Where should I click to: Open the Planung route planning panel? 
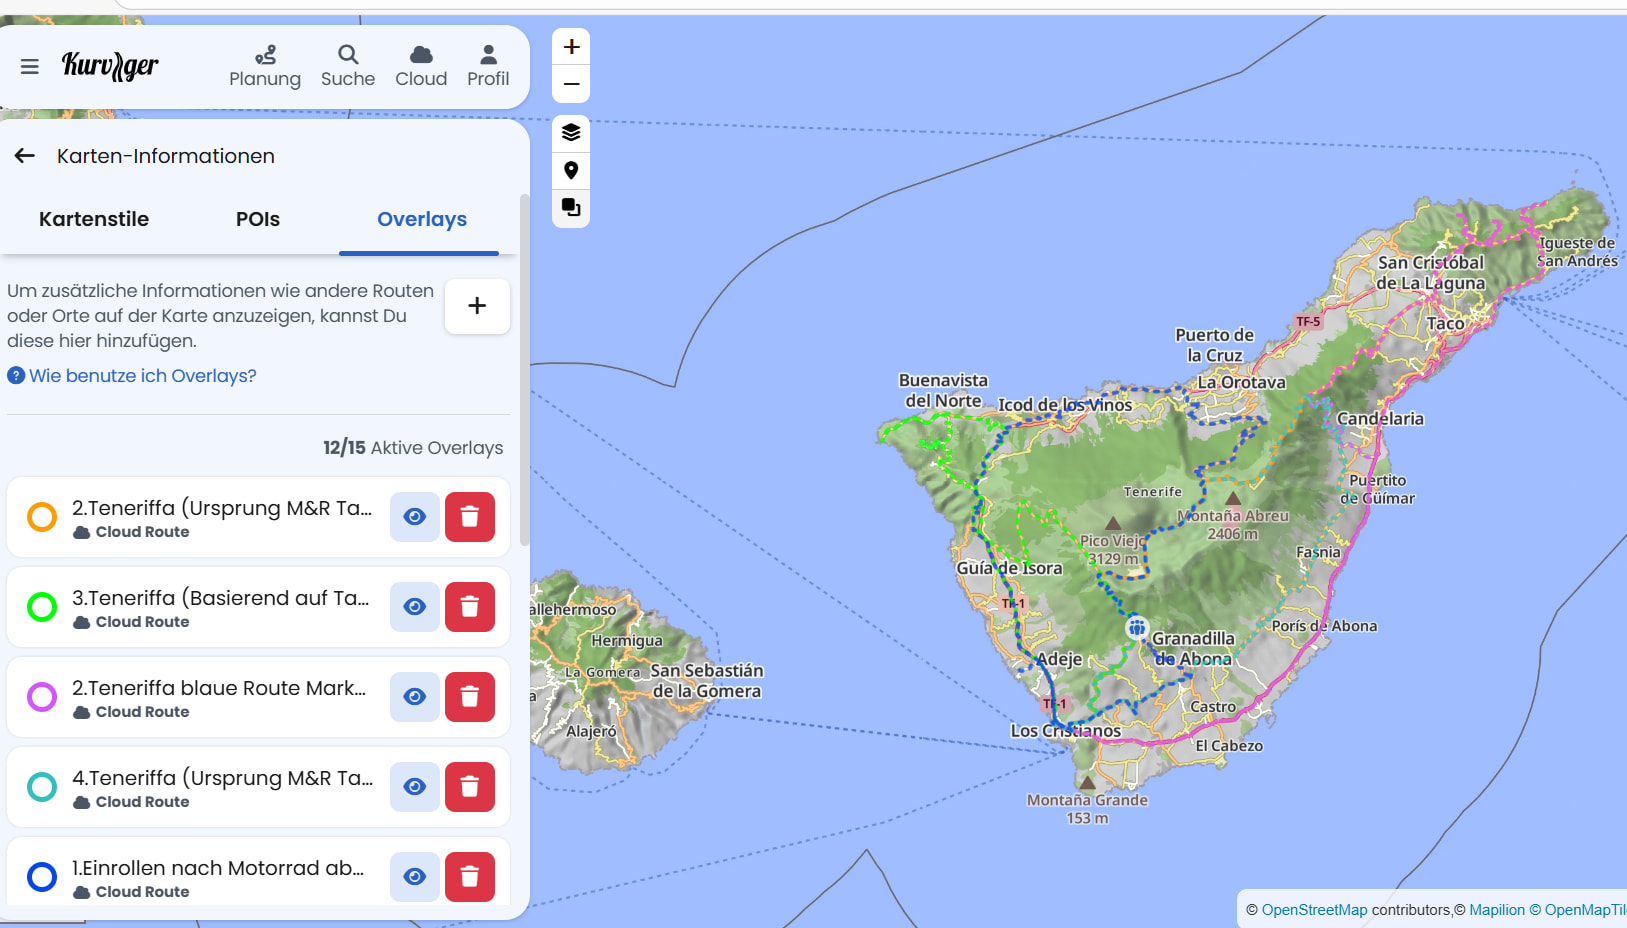(265, 66)
